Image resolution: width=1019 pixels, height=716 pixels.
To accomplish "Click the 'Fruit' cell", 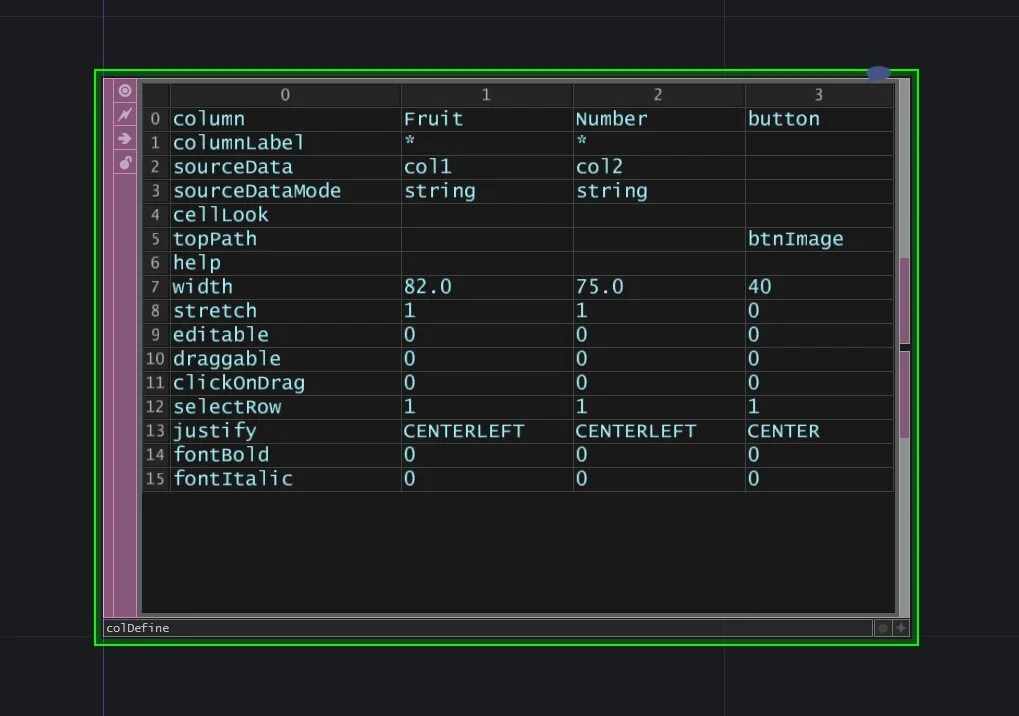I will [x=487, y=119].
